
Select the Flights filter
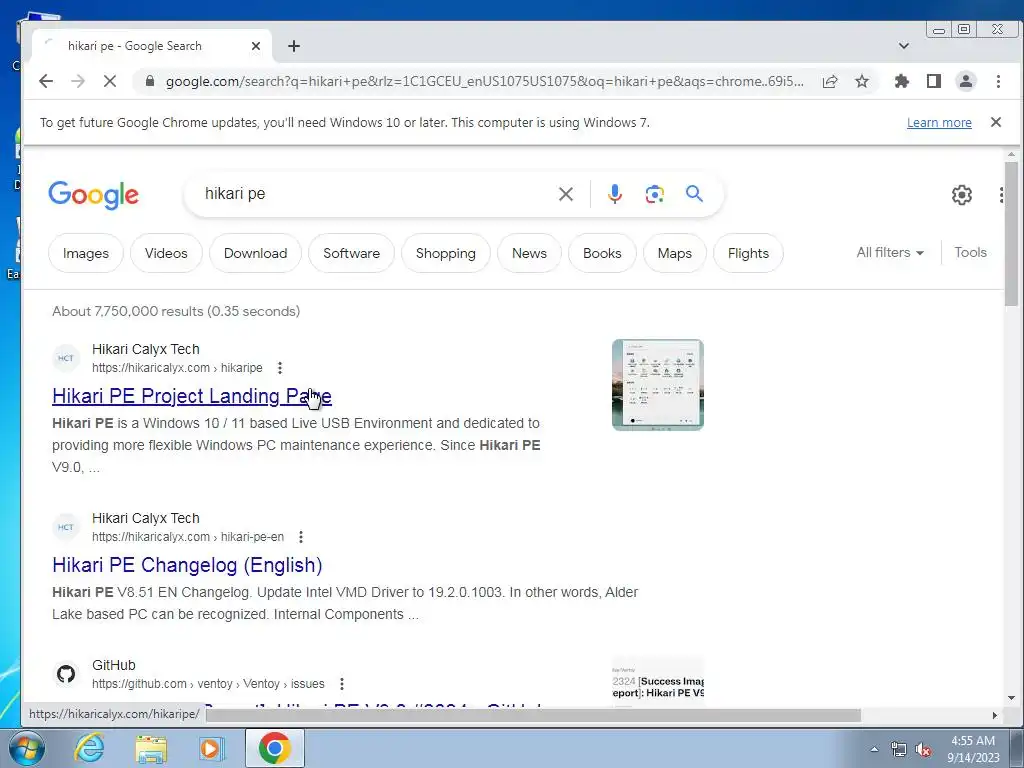click(748, 253)
